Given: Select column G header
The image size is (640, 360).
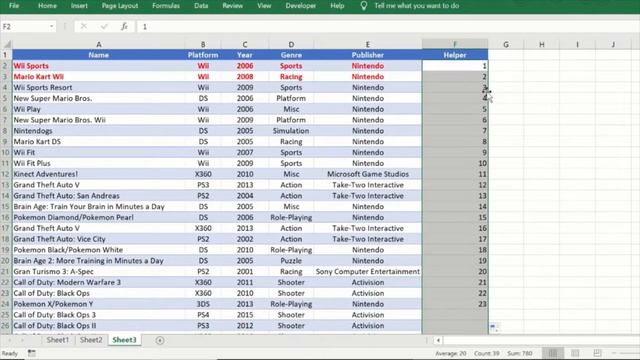Looking at the screenshot, I should (x=506, y=44).
